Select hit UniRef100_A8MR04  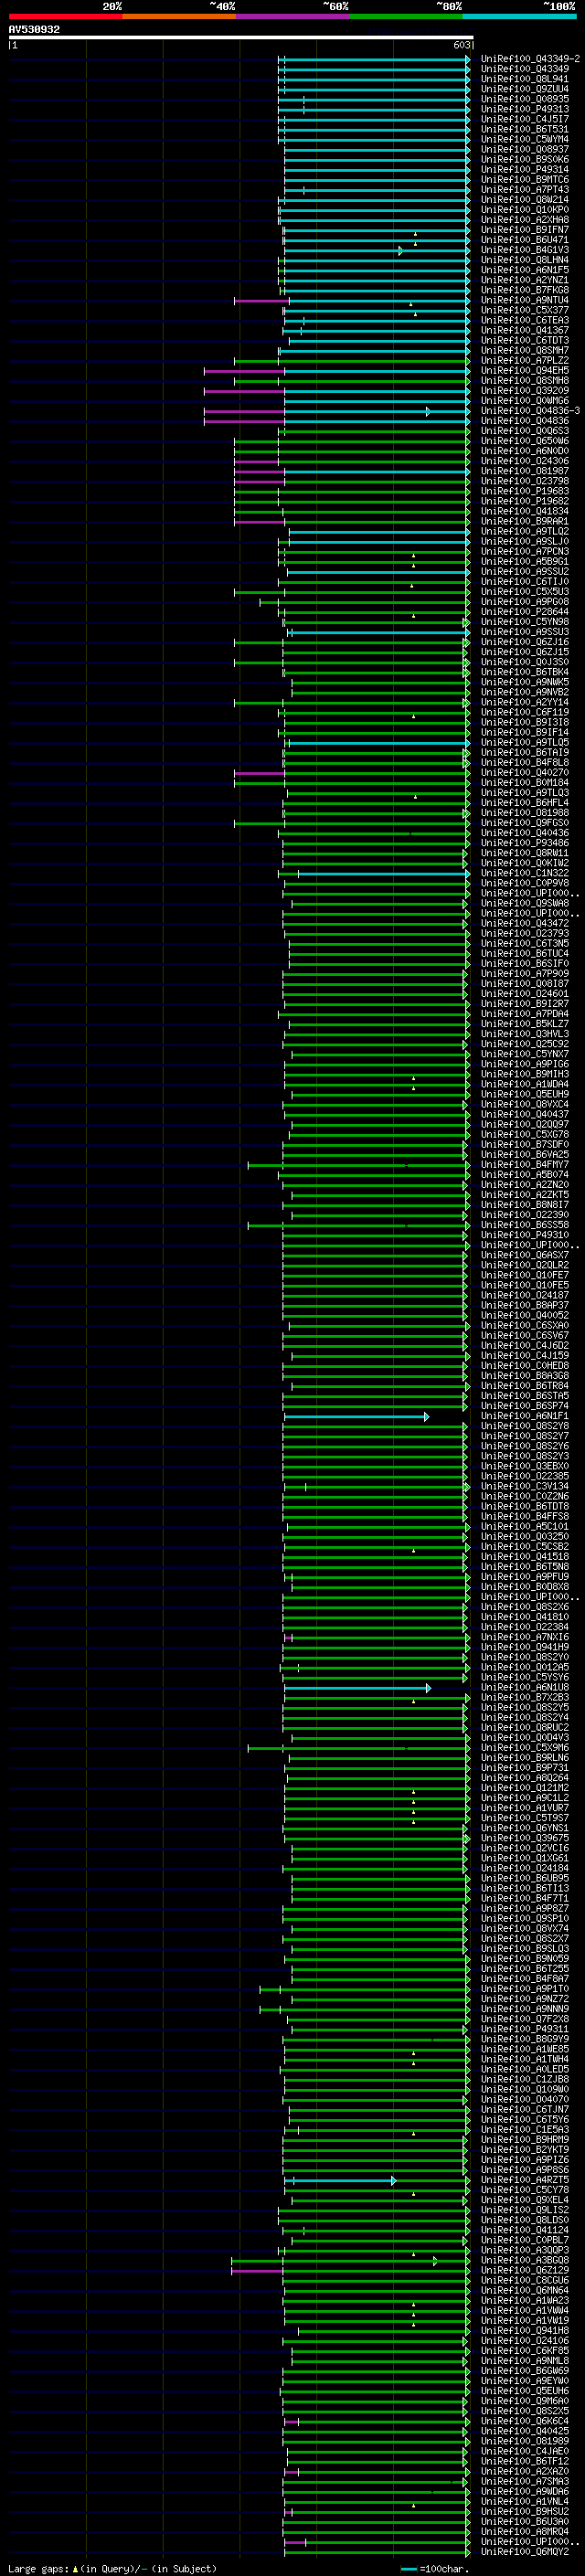pos(525,2532)
